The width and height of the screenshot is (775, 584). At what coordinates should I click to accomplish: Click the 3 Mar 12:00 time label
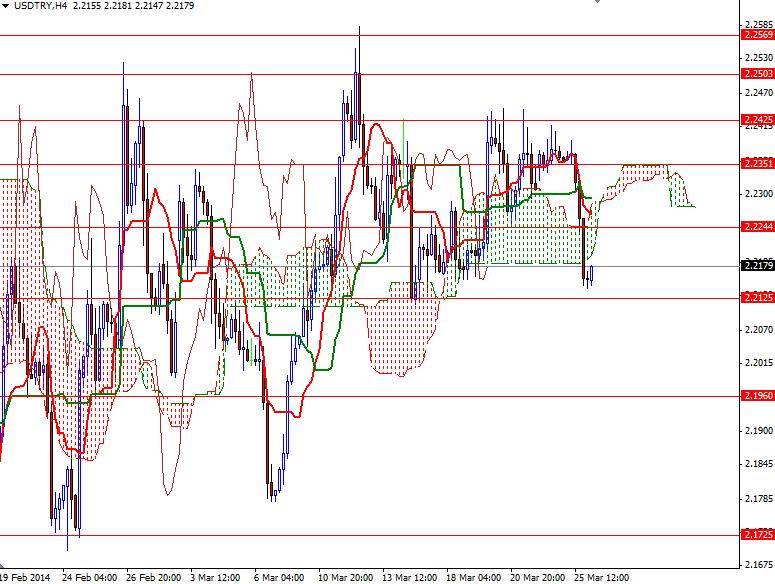215,578
